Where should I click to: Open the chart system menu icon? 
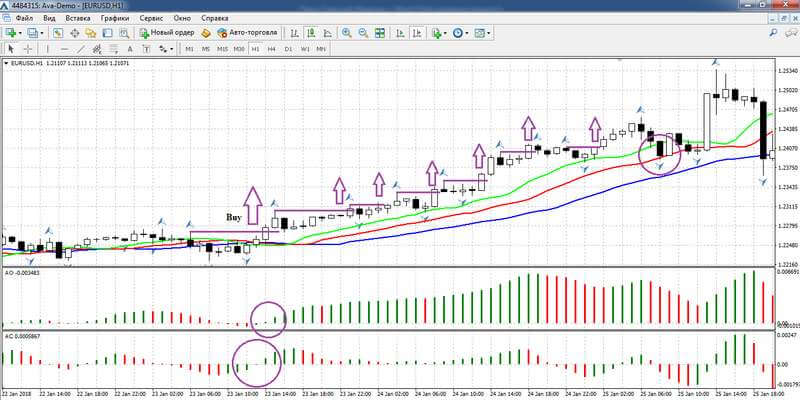click(6, 18)
